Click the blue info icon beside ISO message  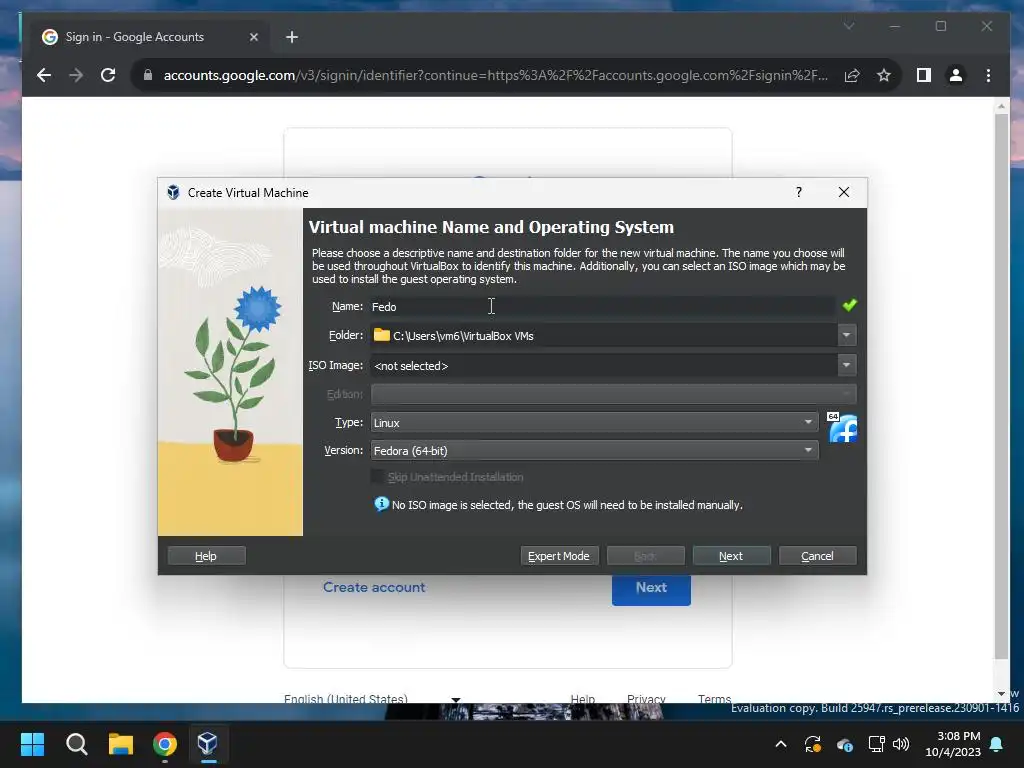point(381,504)
